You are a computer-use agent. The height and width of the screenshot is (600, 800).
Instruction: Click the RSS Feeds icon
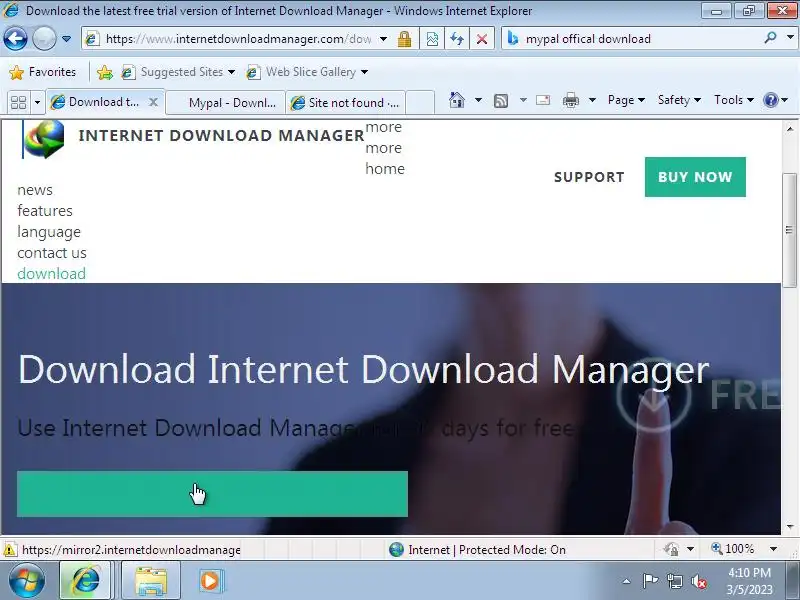501,101
